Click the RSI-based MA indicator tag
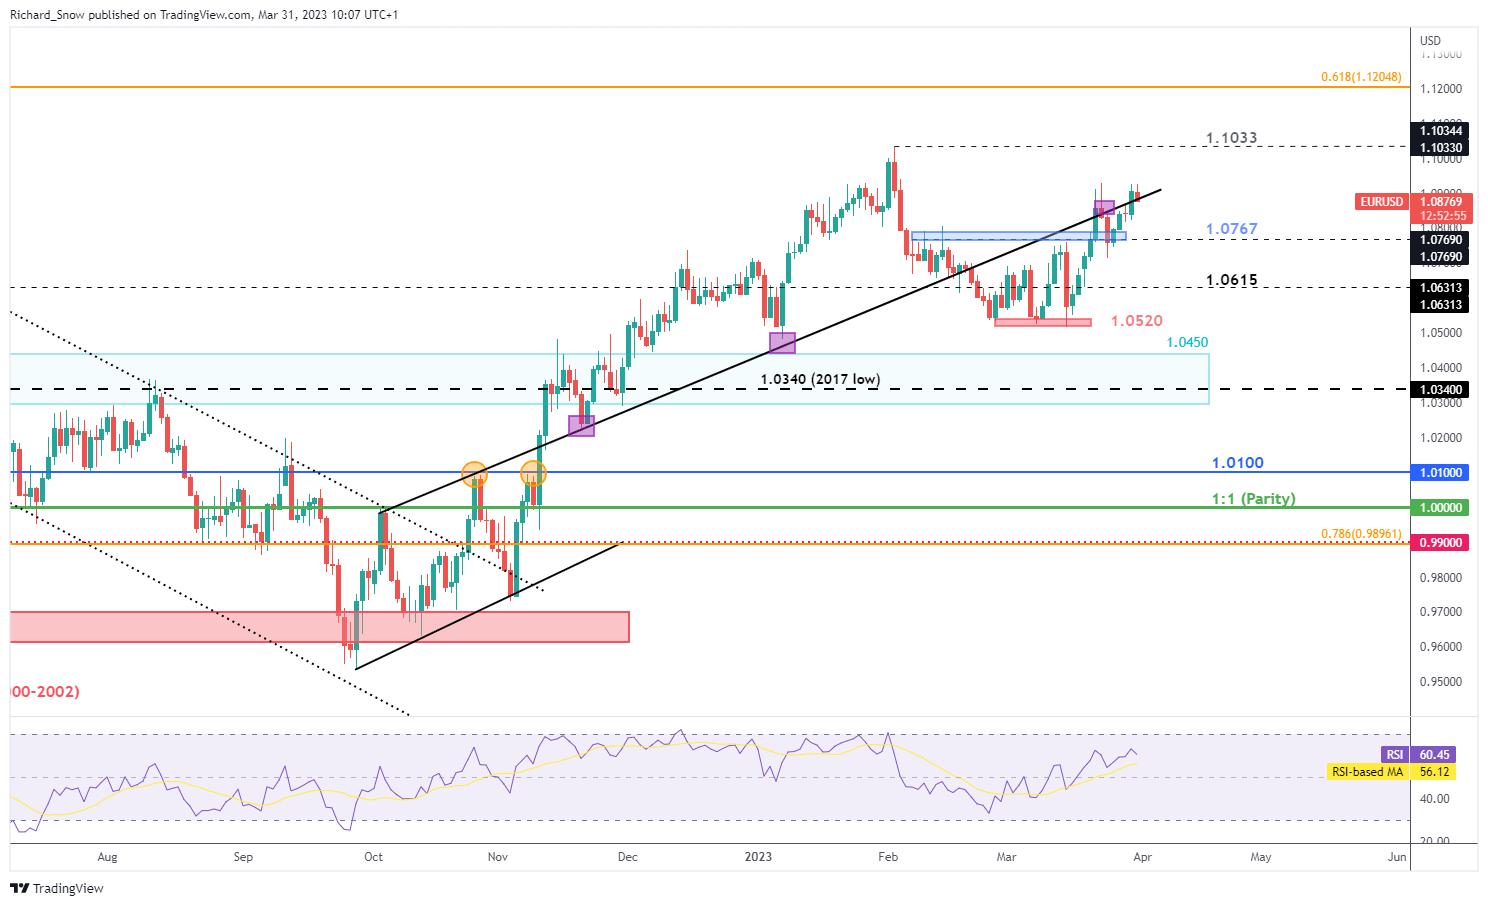 pos(1368,772)
